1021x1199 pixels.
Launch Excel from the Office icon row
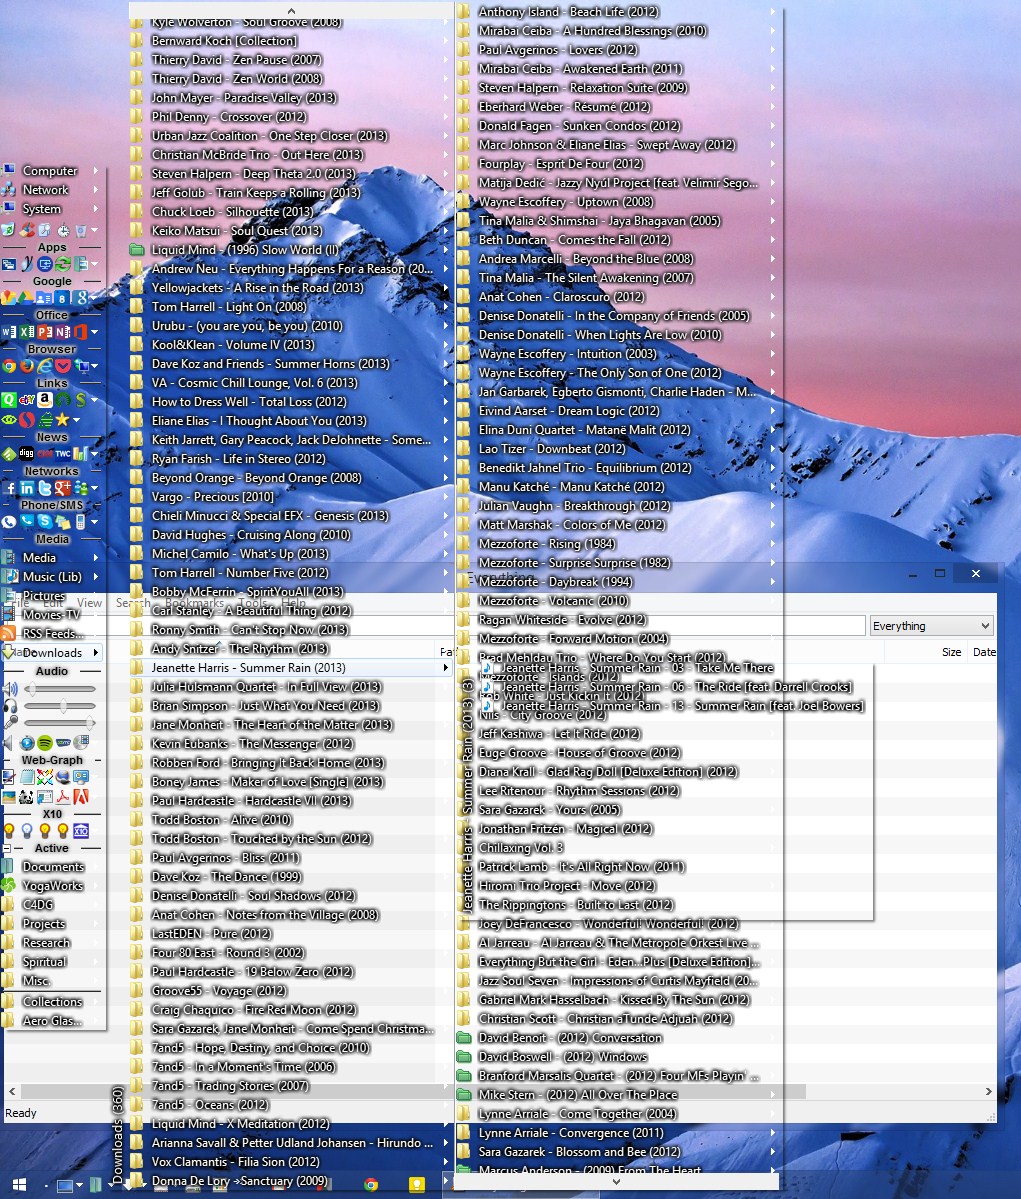[26, 332]
